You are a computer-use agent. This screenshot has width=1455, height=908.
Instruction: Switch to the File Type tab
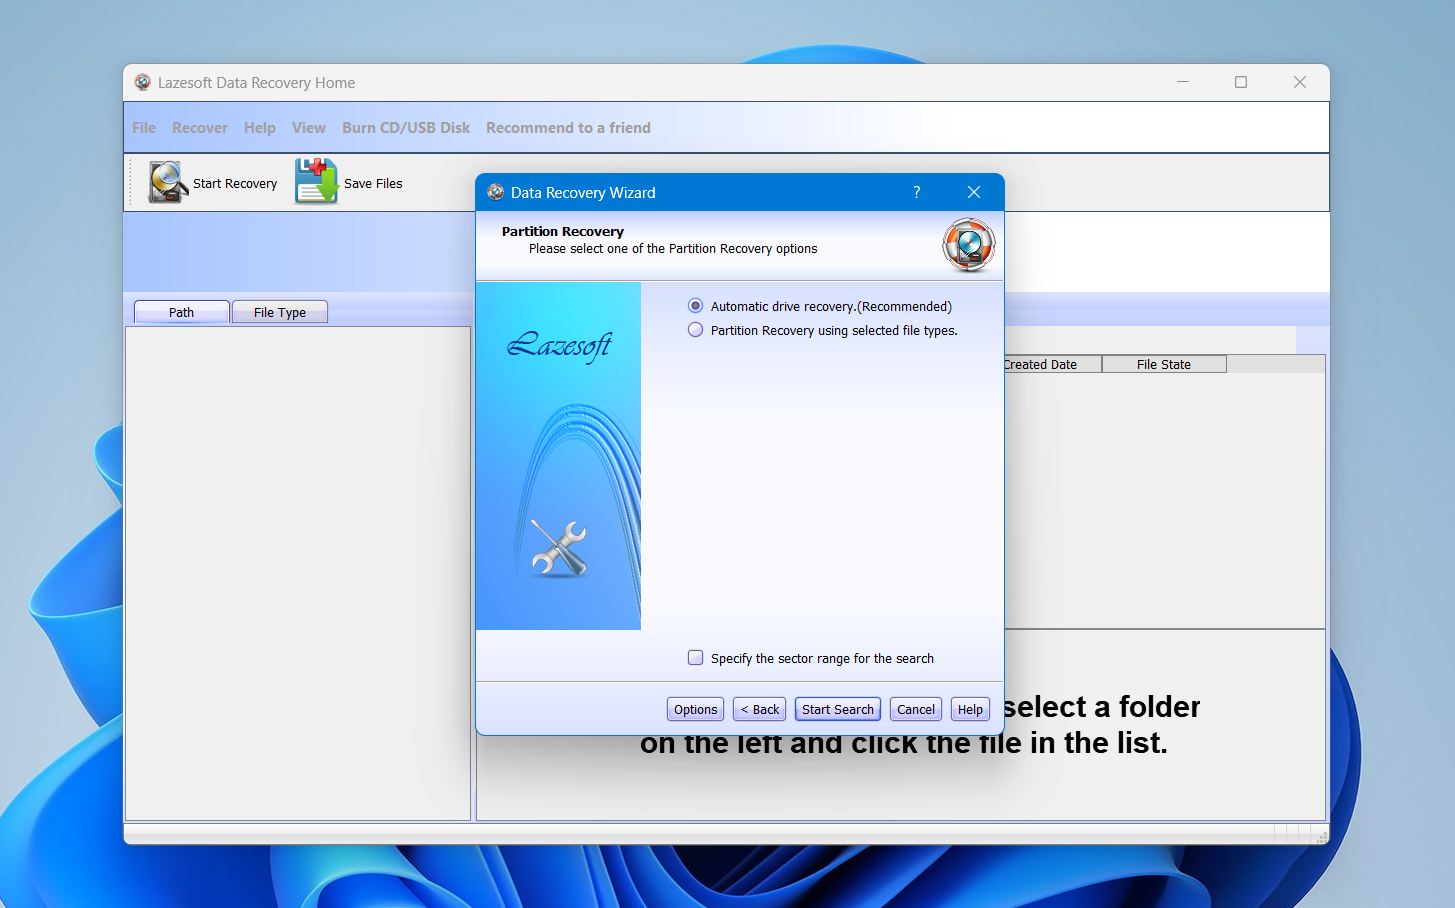(279, 311)
